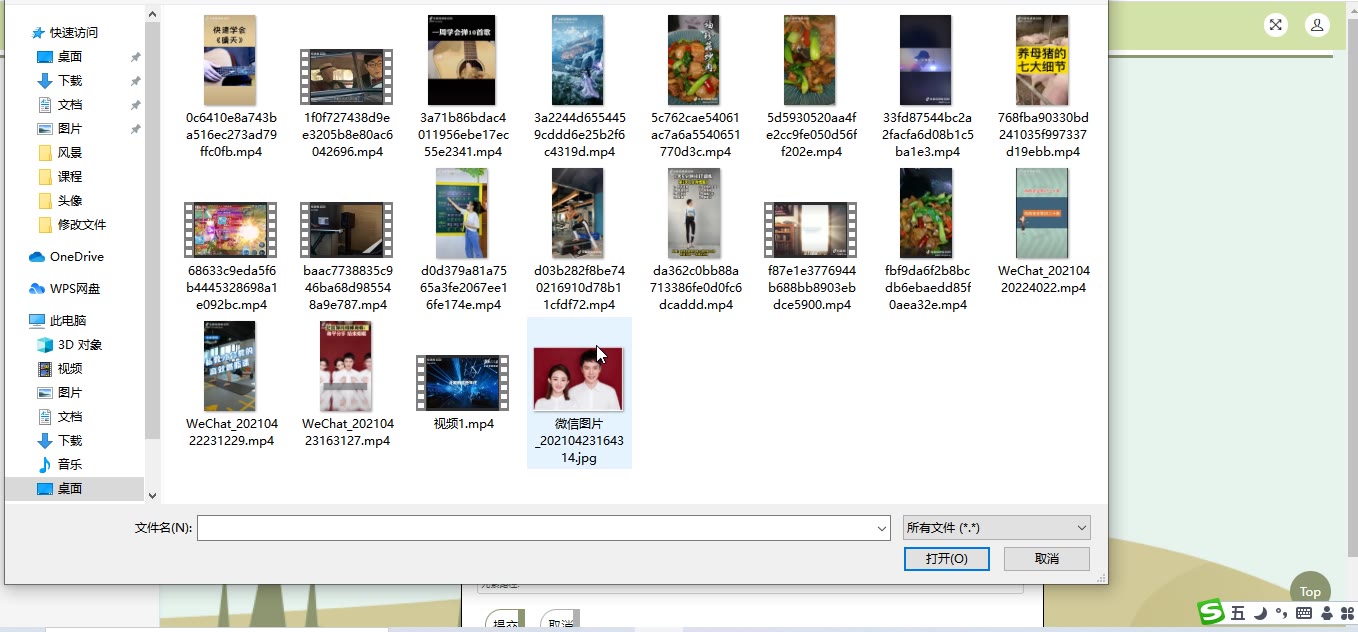The image size is (1358, 632).
Task: Open the file type dropdown 所有文件 (*.*)
Action: pyautogui.click(x=996, y=528)
